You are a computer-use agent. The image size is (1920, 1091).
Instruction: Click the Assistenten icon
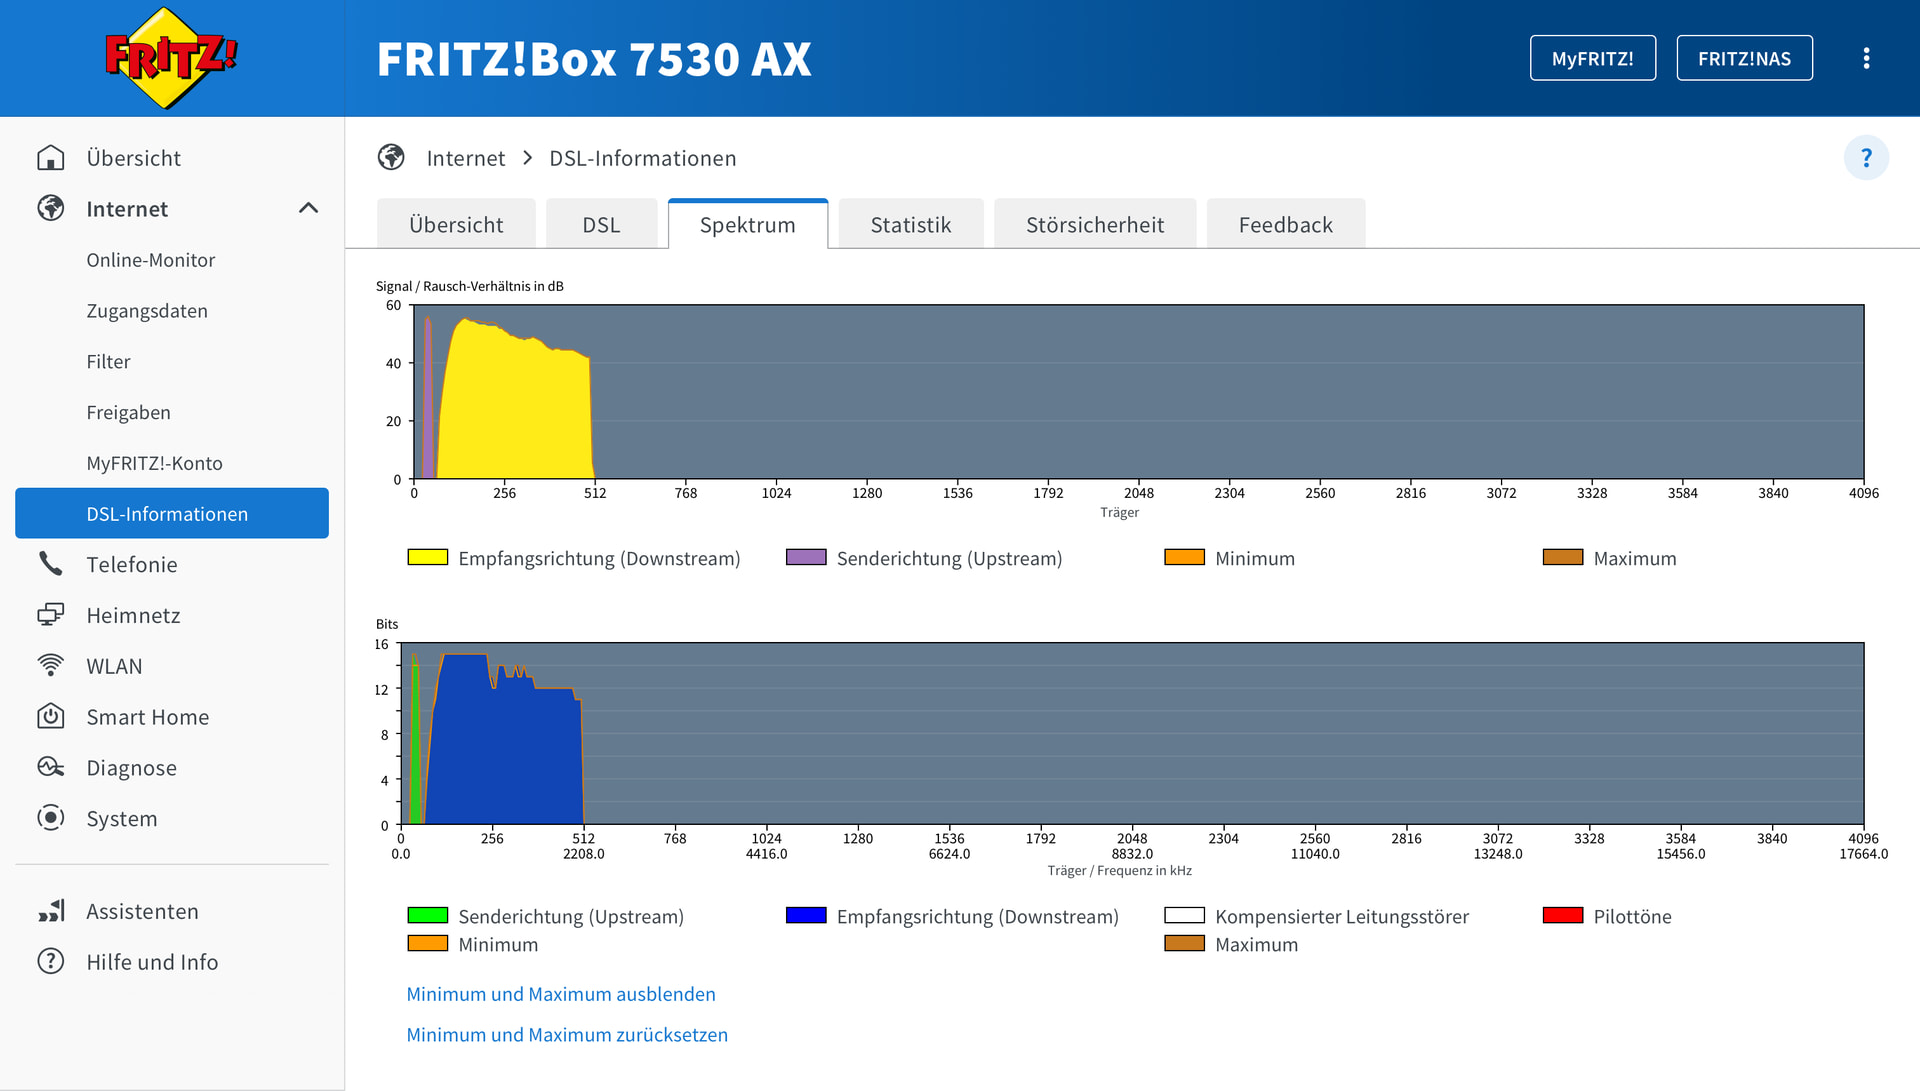click(50, 911)
